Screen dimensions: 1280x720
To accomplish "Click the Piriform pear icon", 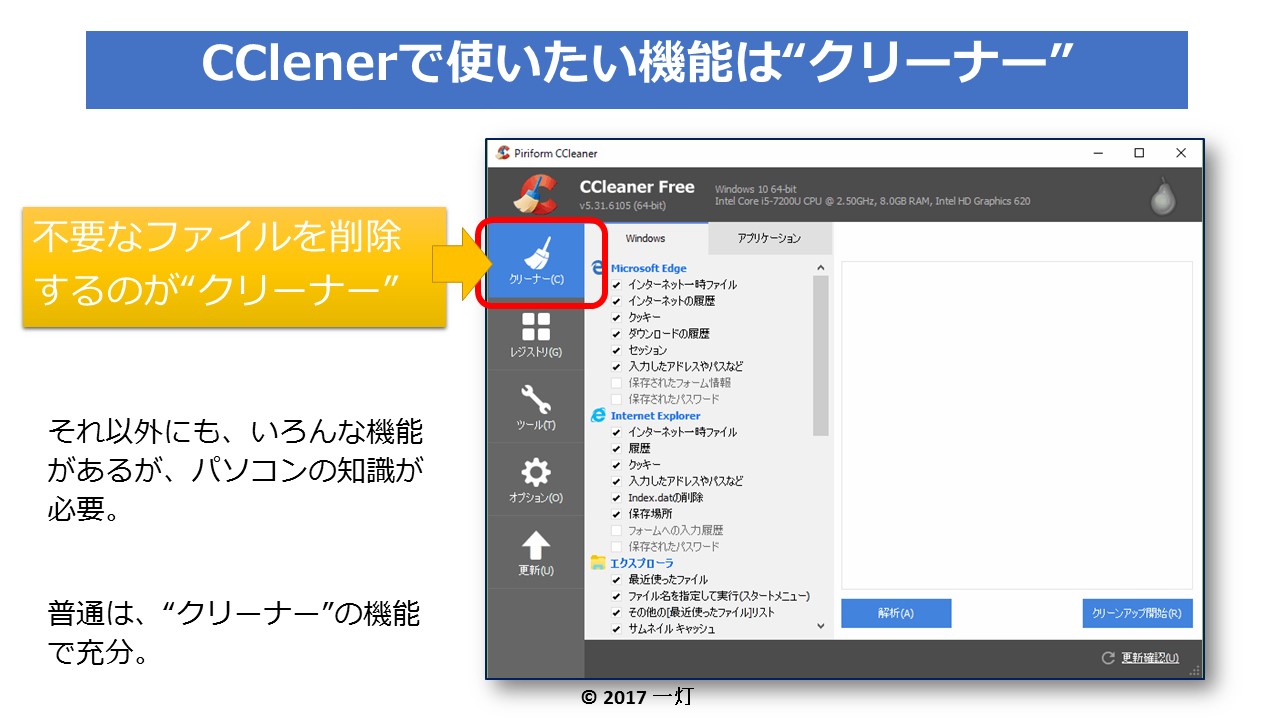I will coord(1162,197).
